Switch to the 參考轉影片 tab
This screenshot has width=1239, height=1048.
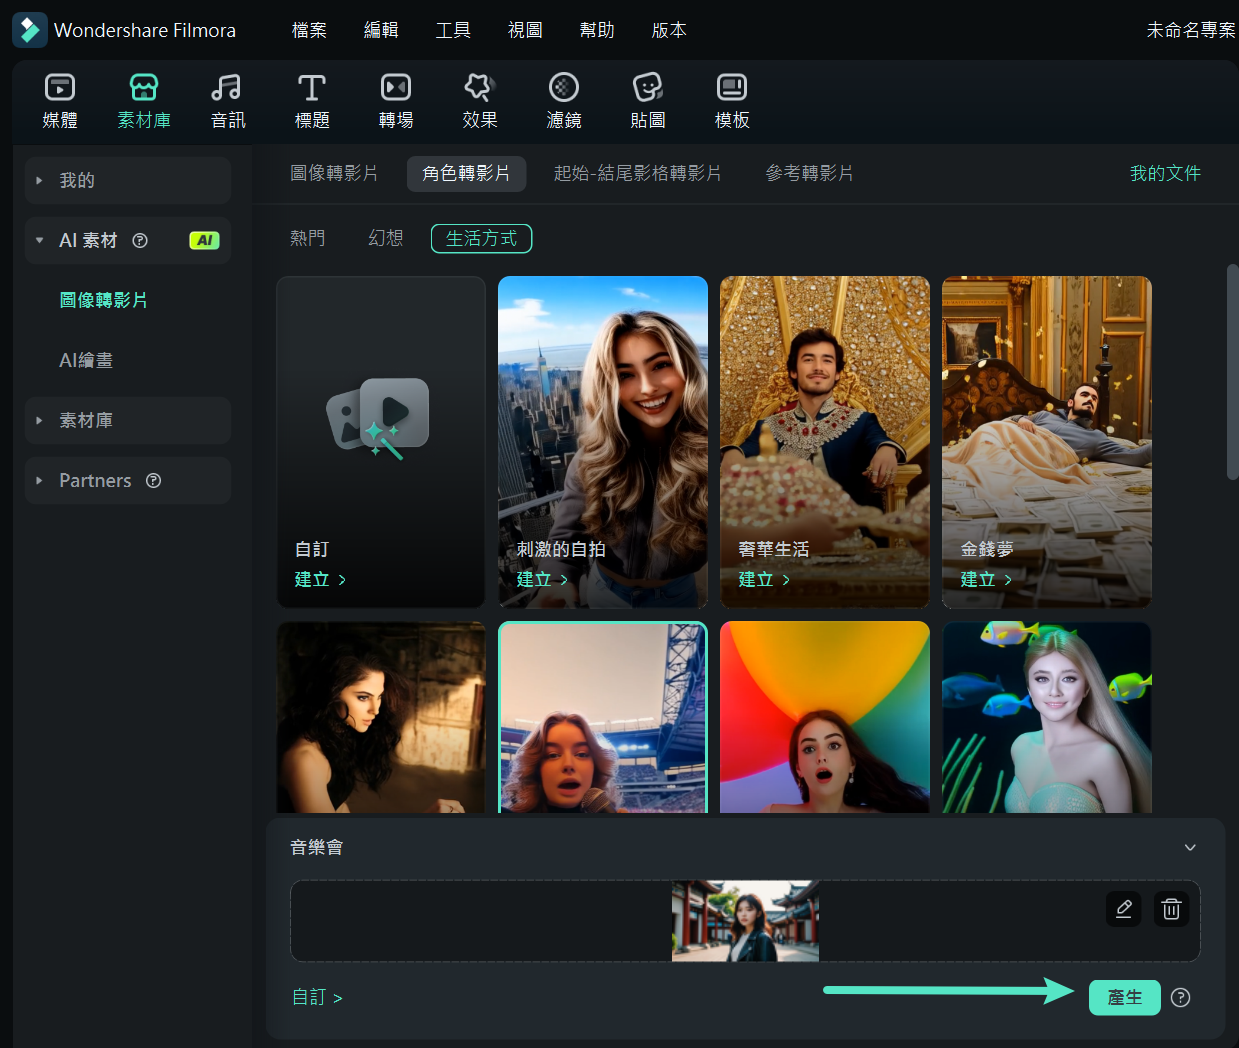(x=810, y=173)
